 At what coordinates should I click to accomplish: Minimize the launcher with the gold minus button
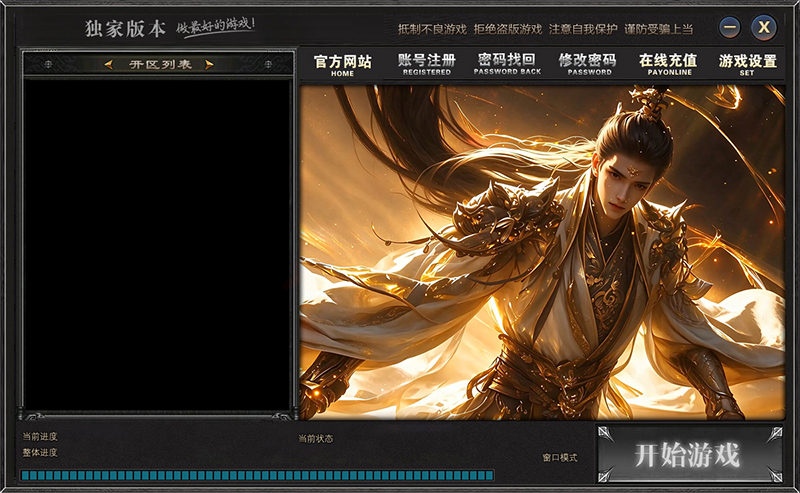point(730,27)
